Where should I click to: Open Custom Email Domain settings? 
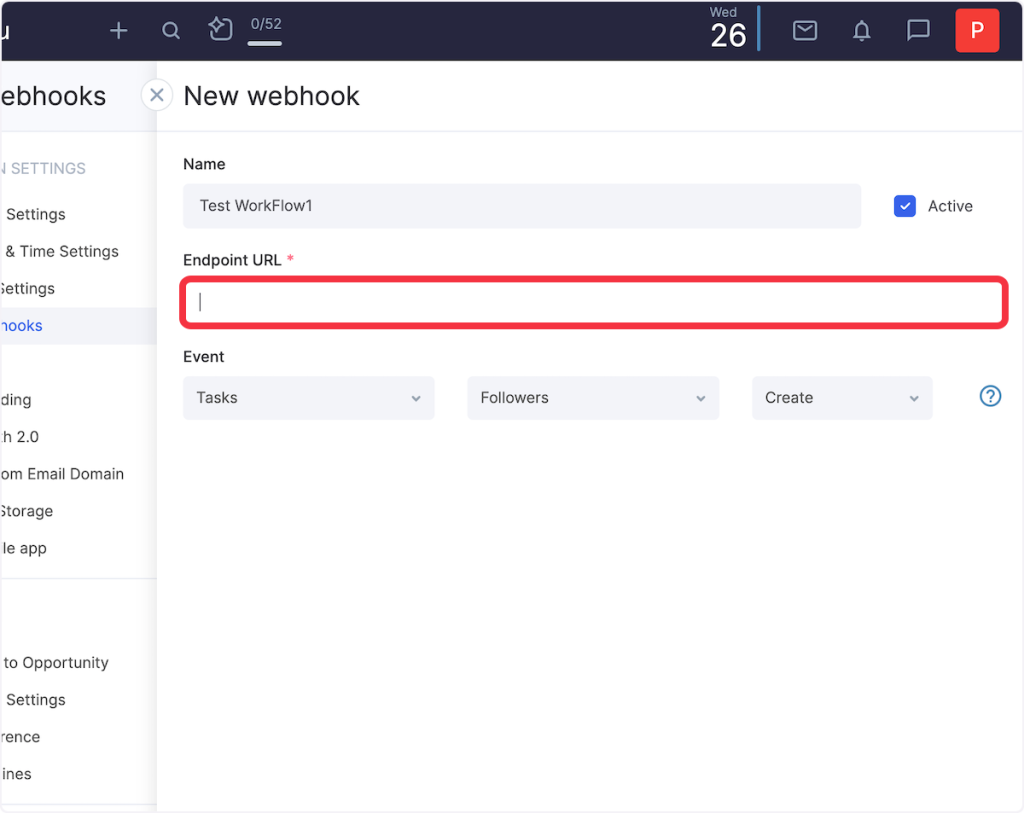pos(62,474)
